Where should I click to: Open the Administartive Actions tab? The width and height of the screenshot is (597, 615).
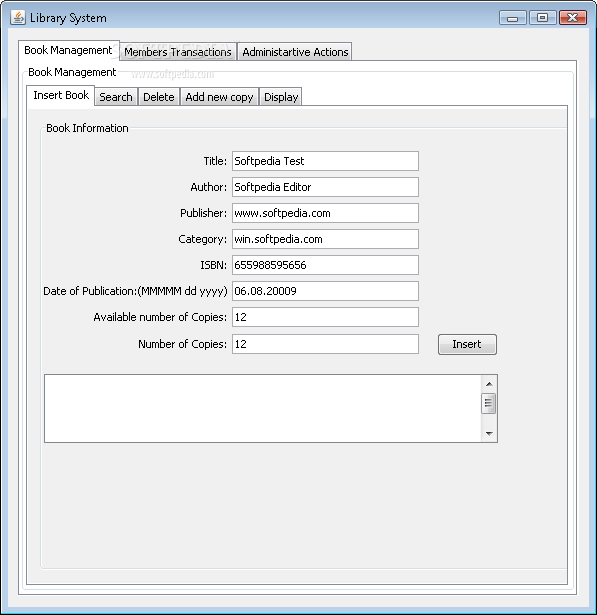pyautogui.click(x=295, y=52)
